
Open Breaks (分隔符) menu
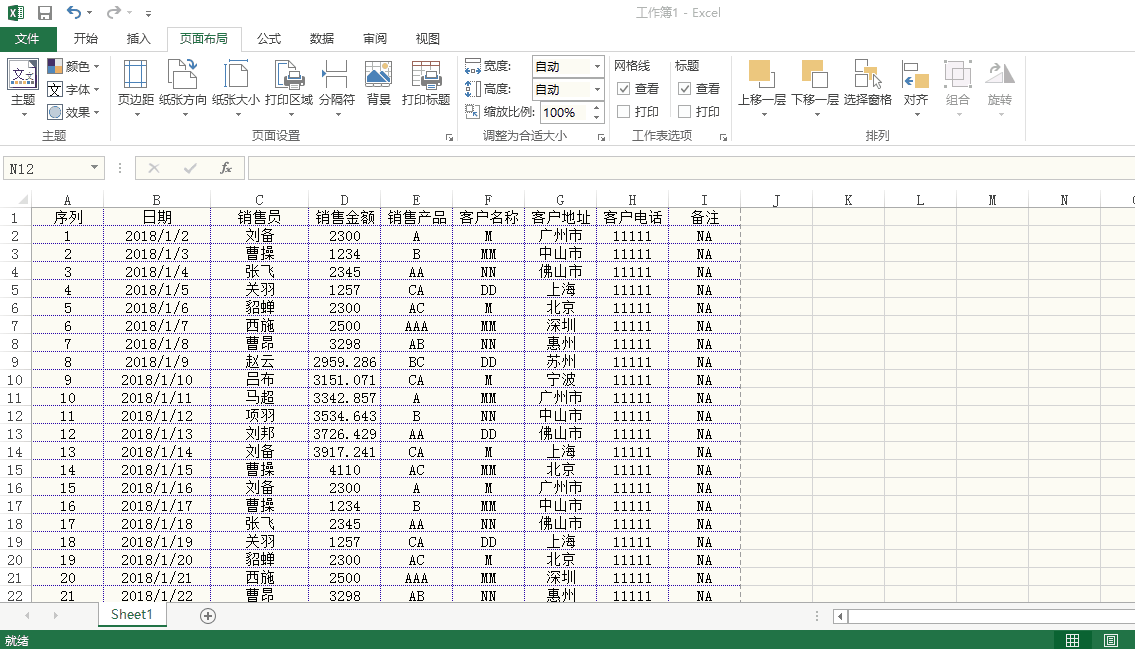coord(337,88)
